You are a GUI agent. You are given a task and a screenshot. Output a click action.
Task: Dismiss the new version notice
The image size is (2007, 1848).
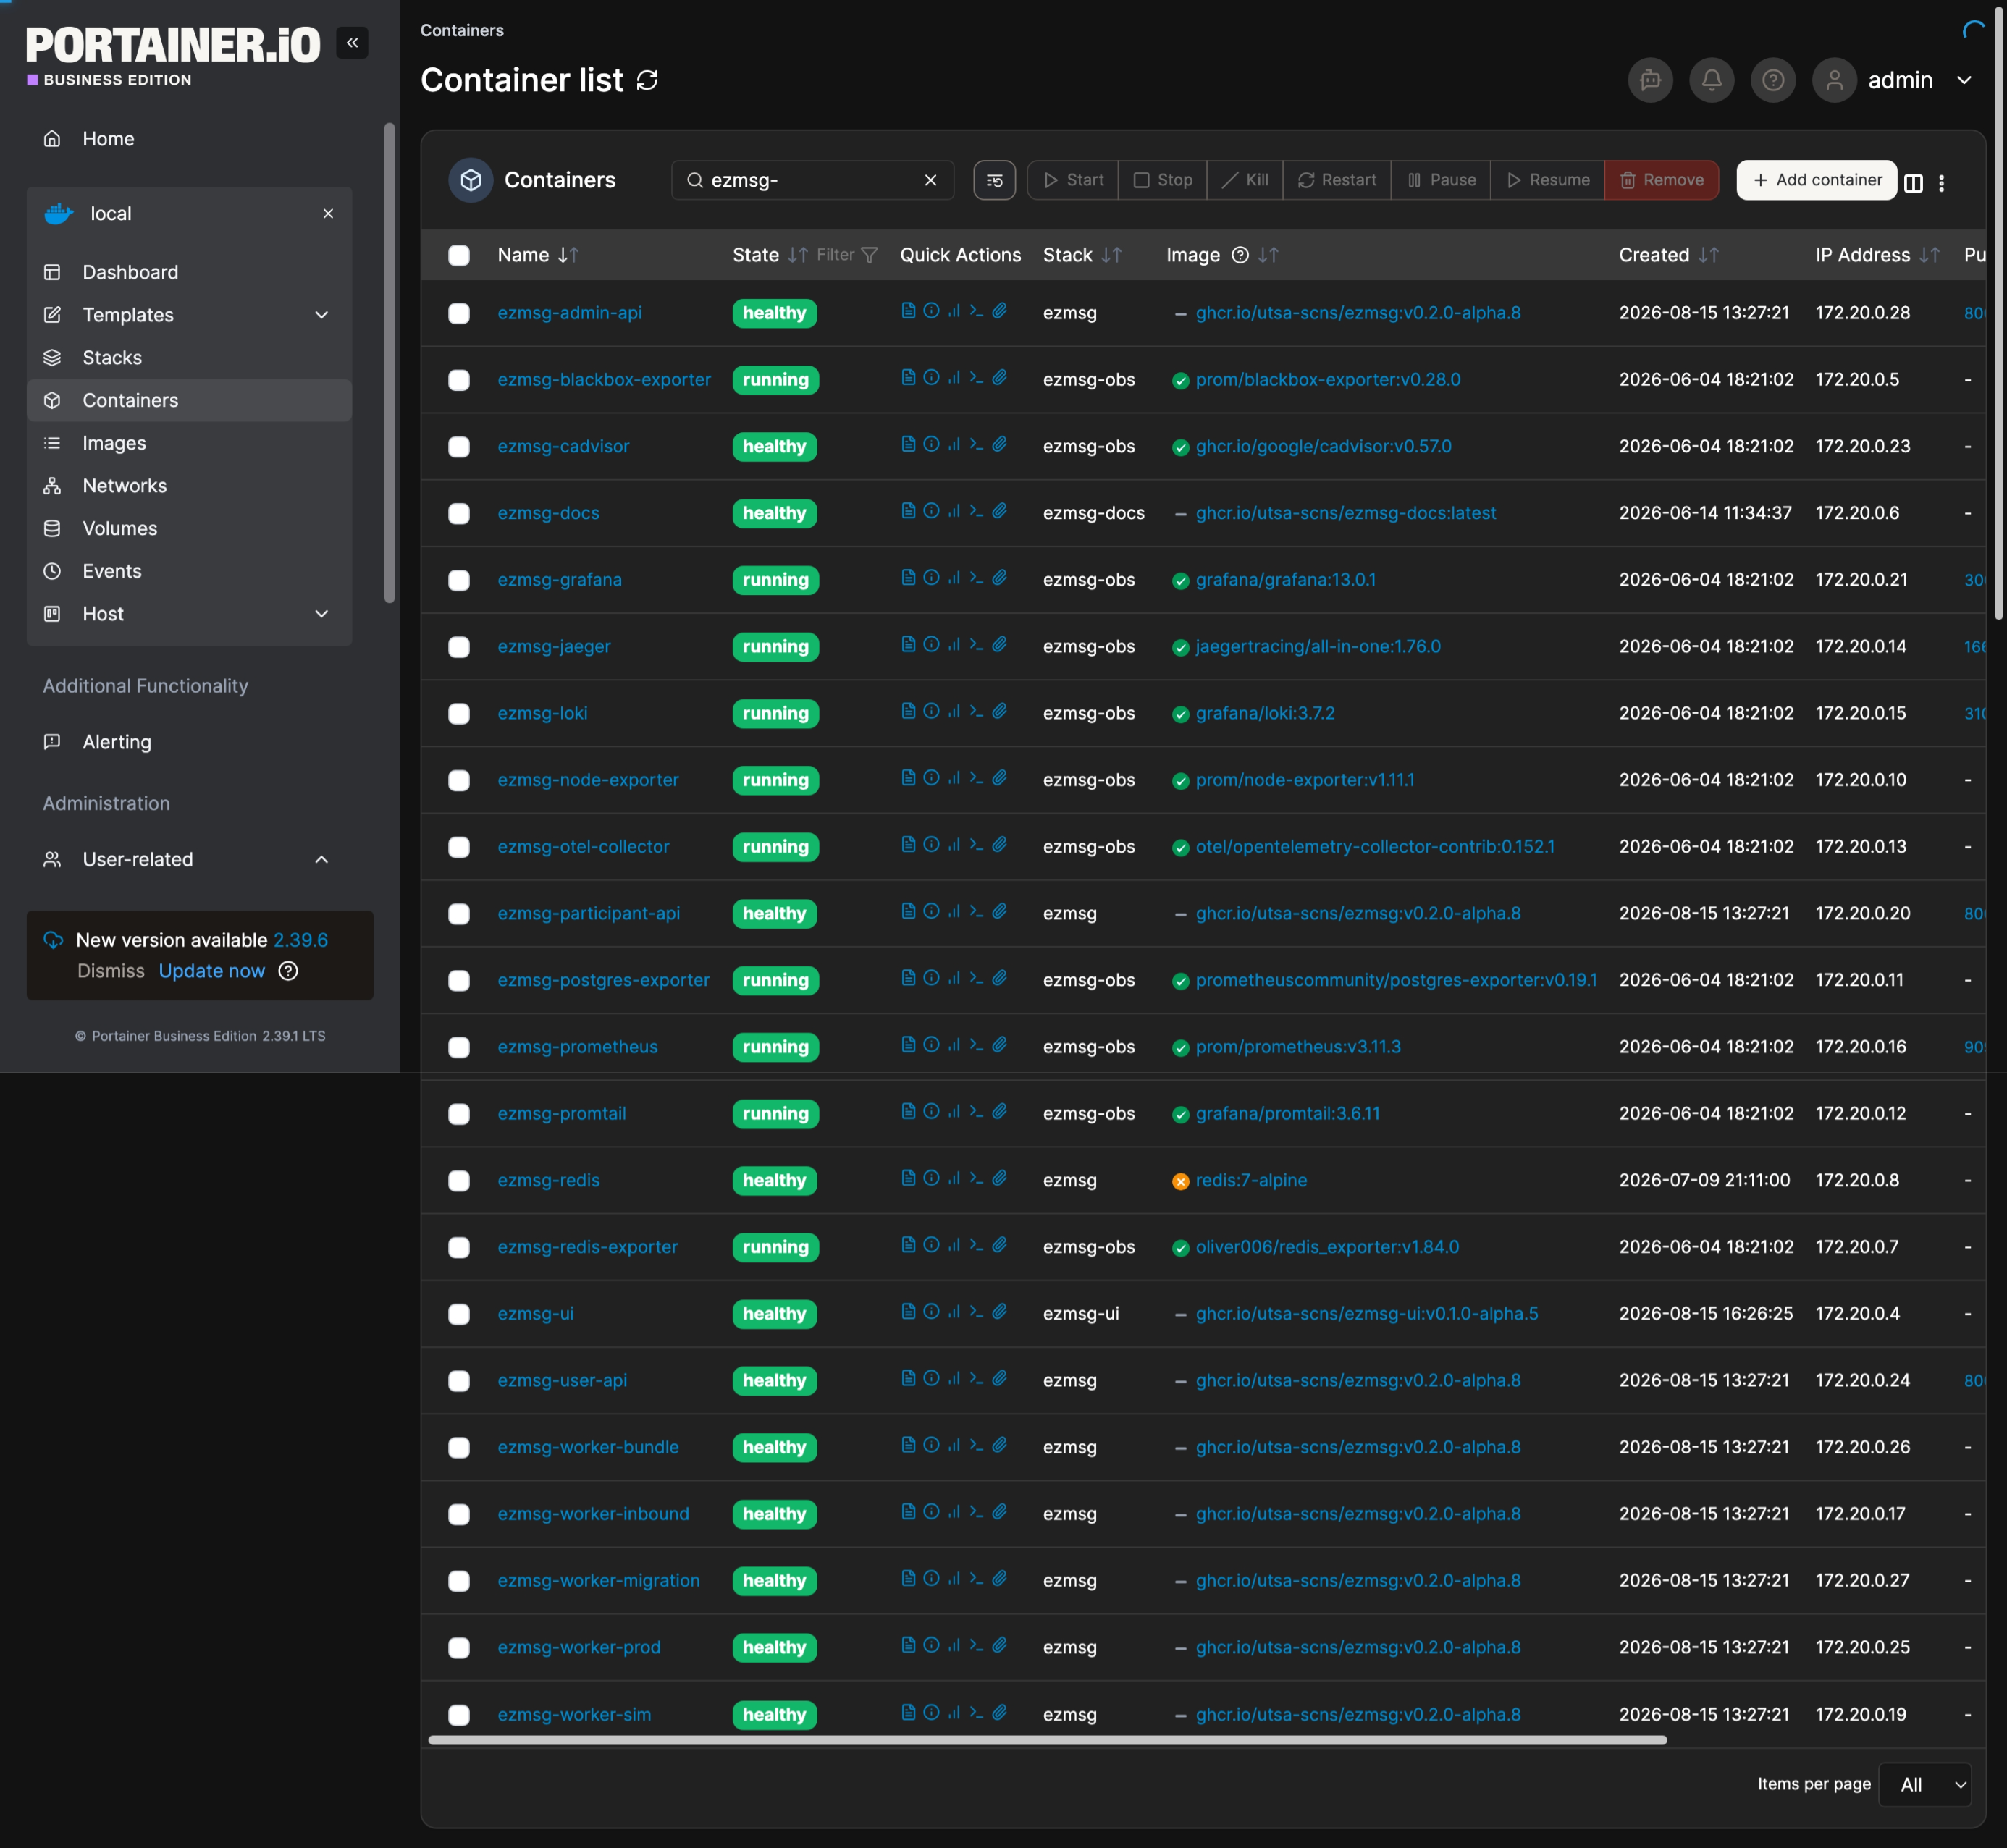pos(110,971)
